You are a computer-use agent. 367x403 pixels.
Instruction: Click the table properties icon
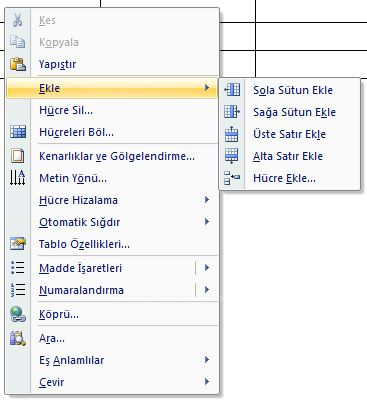18,244
